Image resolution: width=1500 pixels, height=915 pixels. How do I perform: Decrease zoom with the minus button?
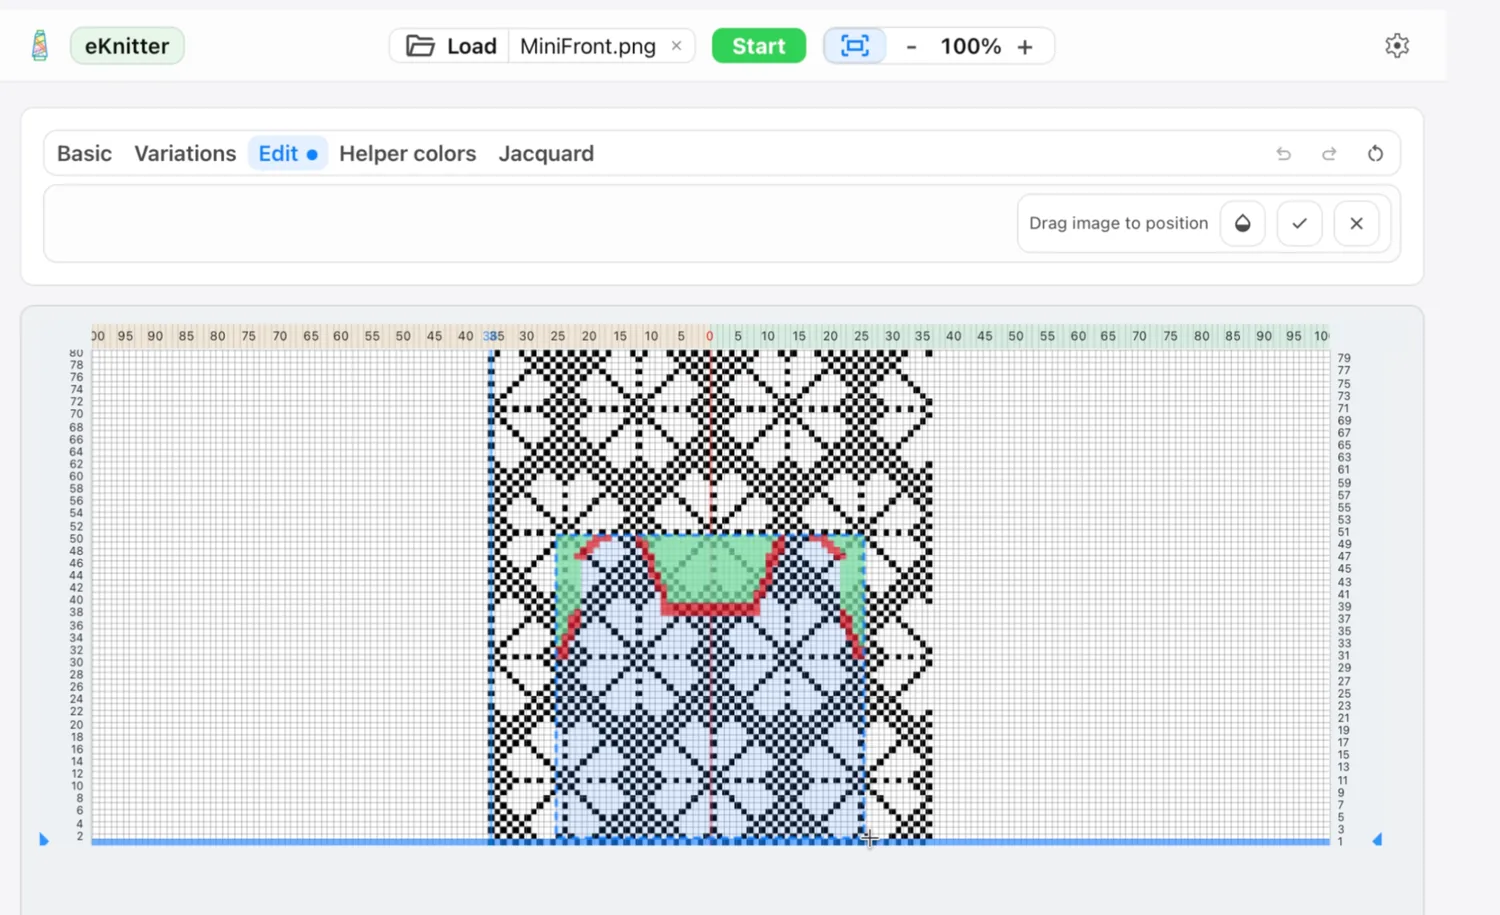click(911, 47)
